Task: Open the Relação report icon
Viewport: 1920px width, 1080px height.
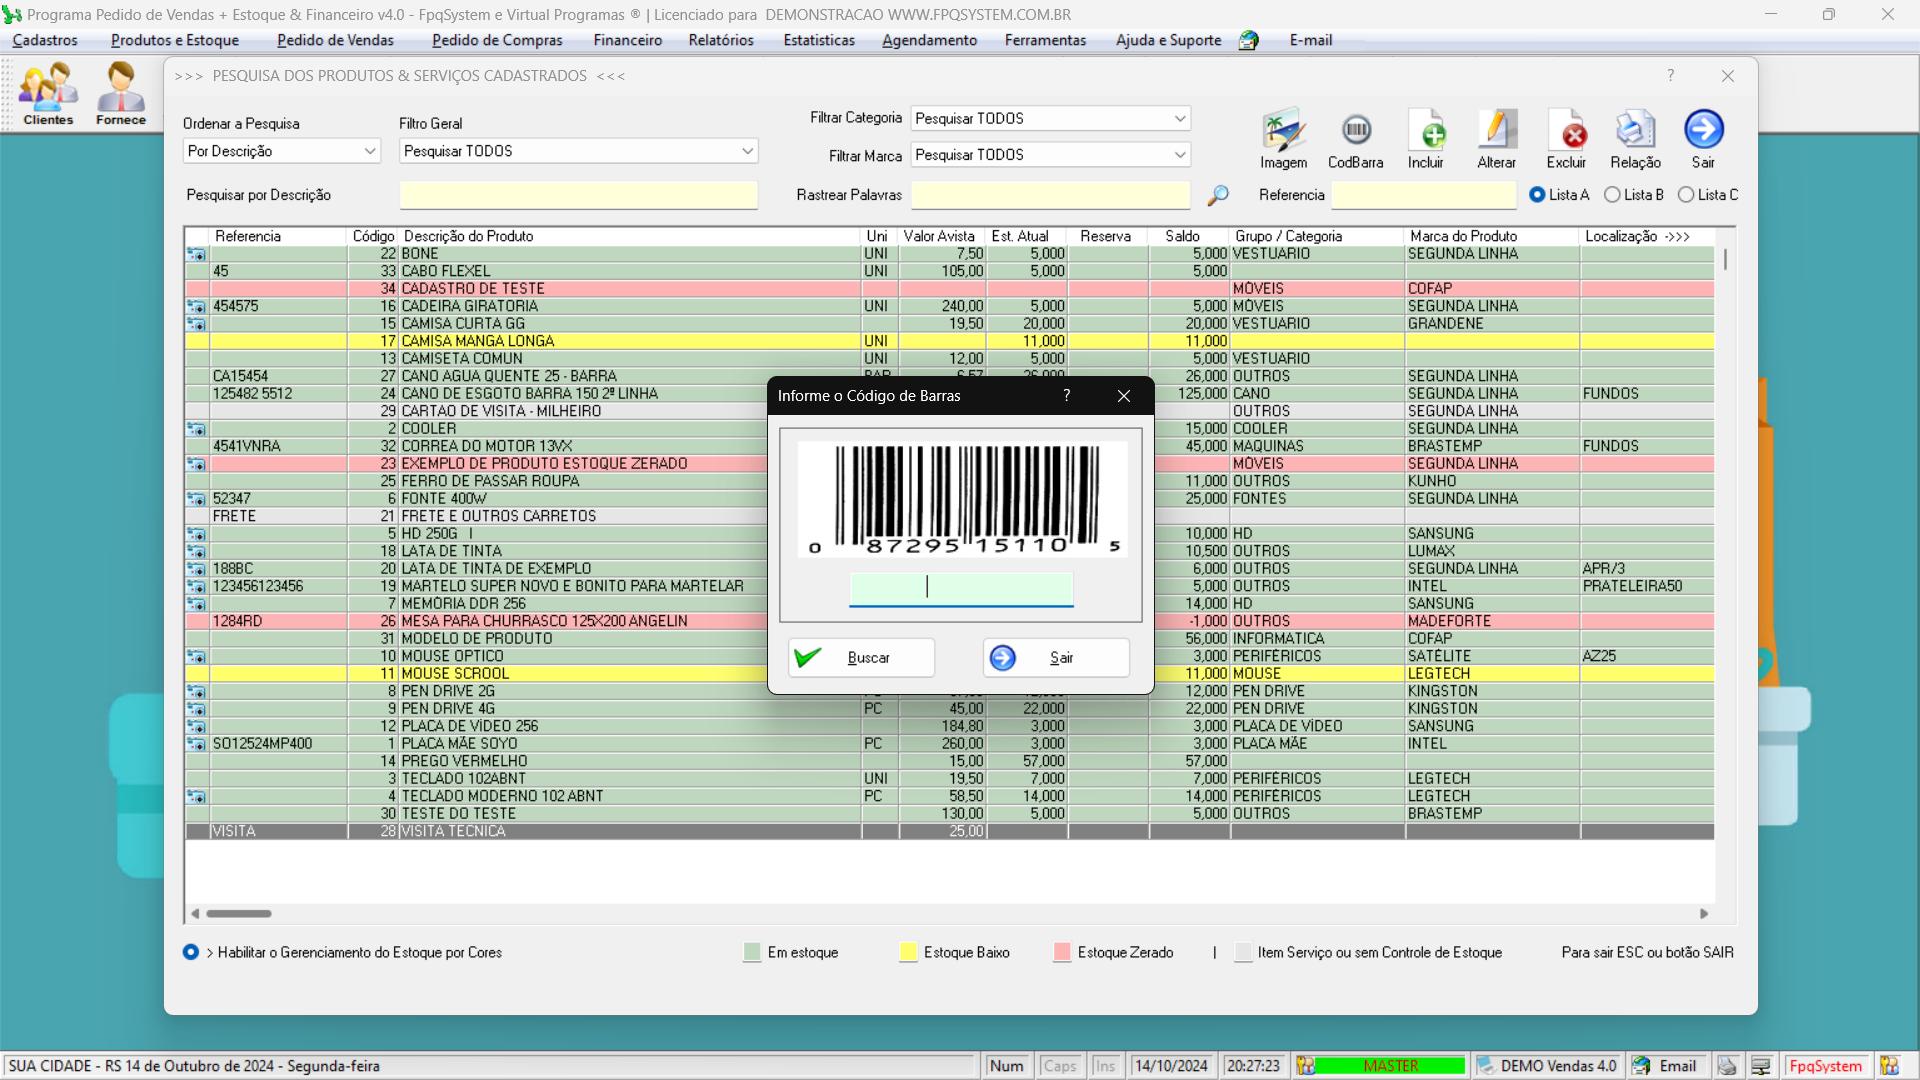Action: (1636, 139)
